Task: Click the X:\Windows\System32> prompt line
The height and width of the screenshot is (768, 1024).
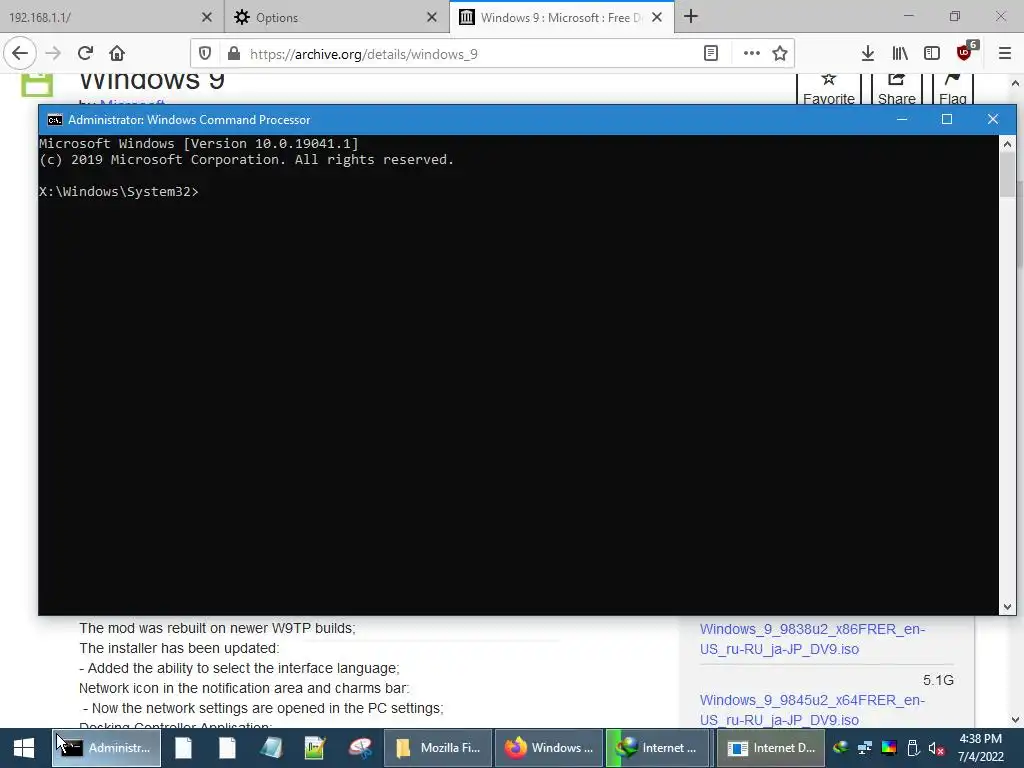Action: coord(119,191)
